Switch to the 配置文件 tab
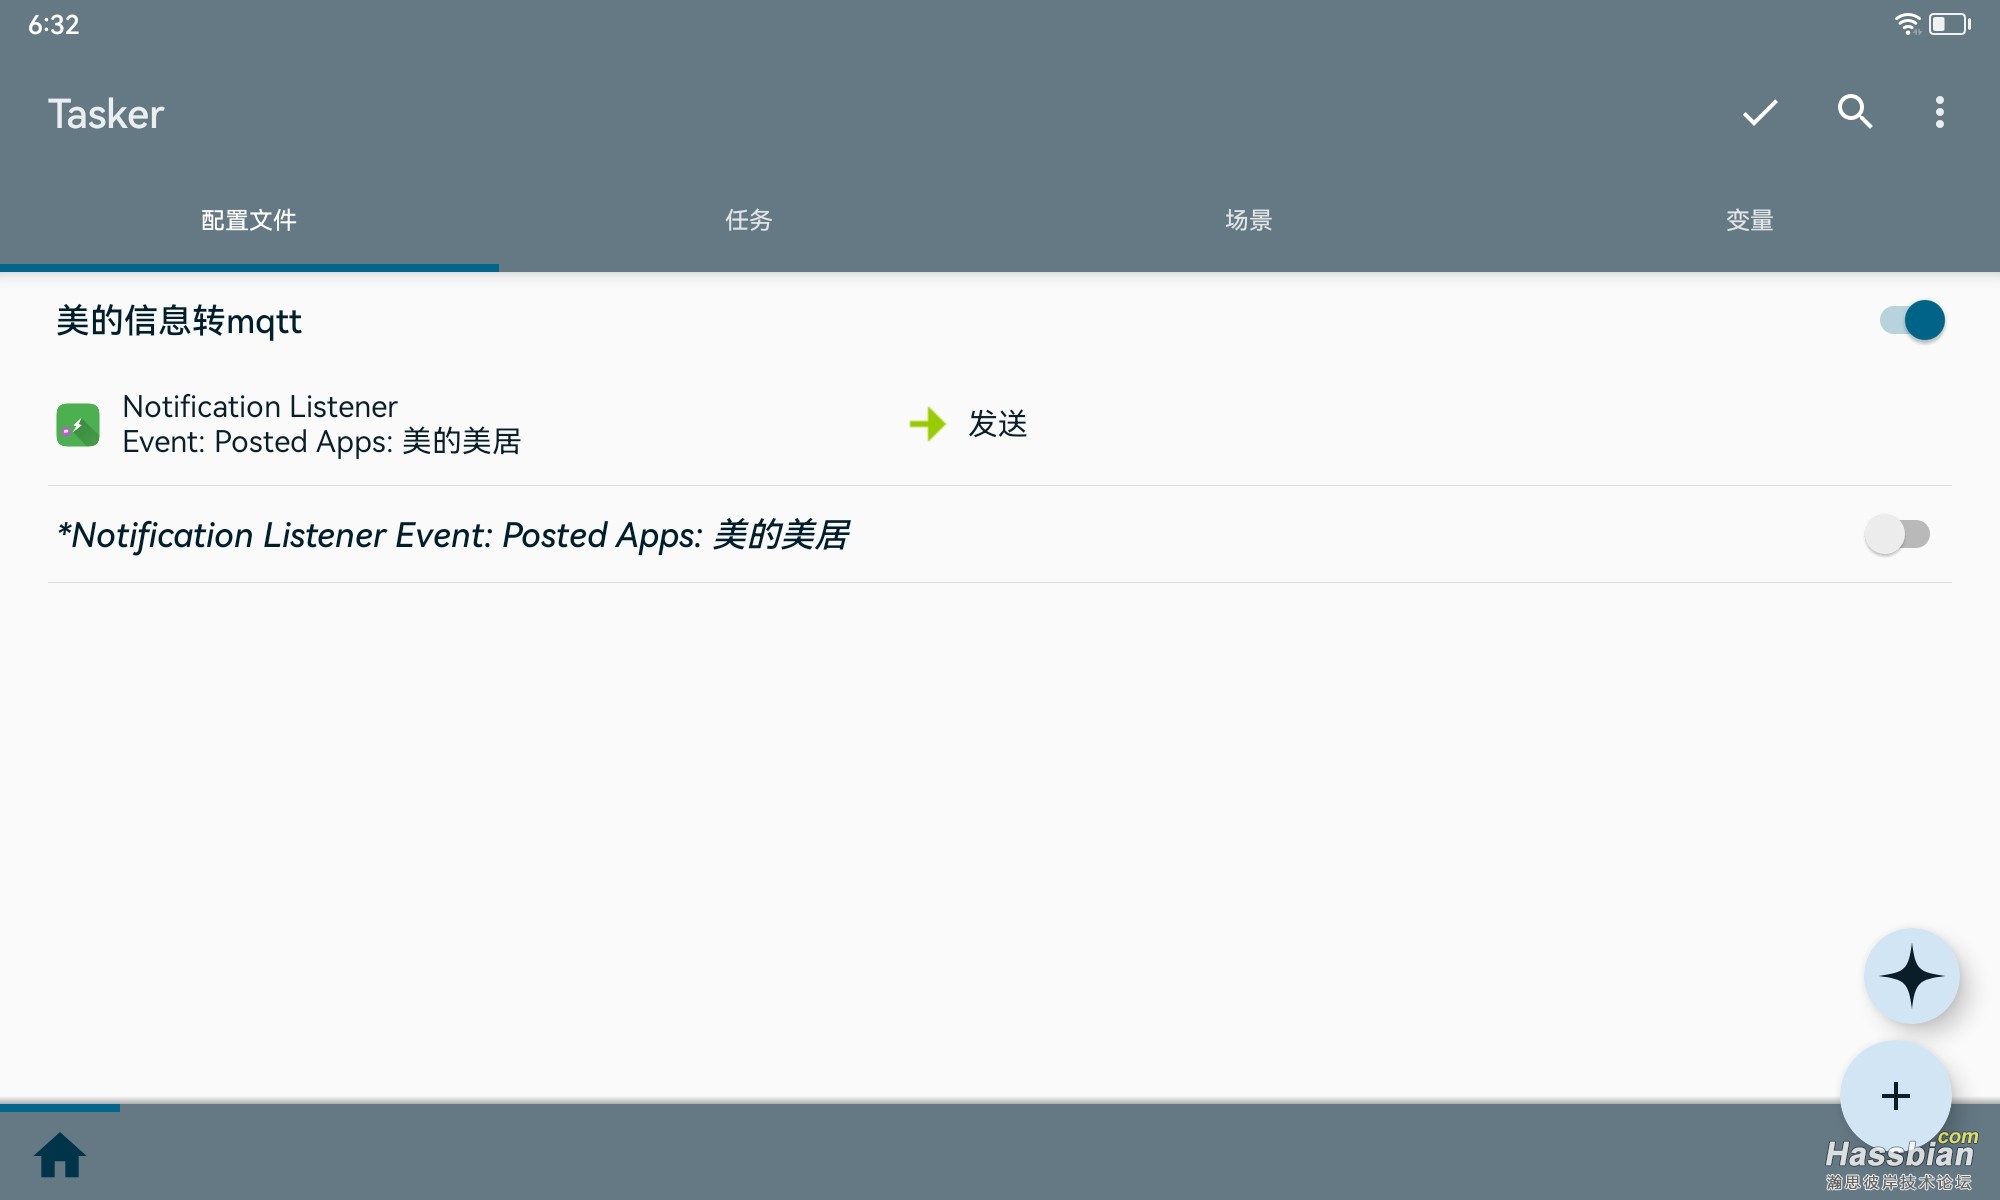Screen dimensions: 2000x1200 [x=249, y=220]
